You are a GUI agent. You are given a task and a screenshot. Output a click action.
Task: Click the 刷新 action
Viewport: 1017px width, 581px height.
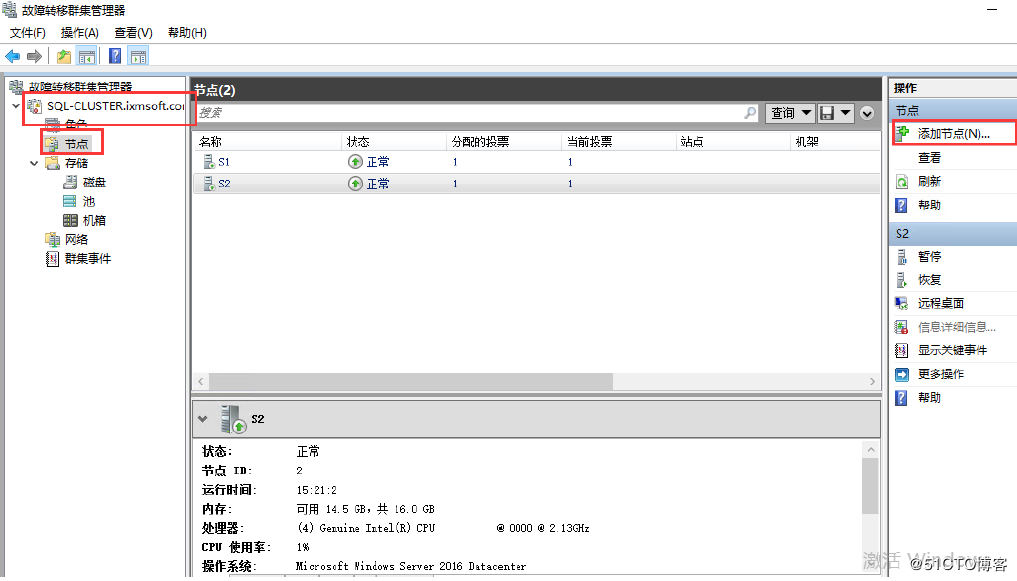929,182
